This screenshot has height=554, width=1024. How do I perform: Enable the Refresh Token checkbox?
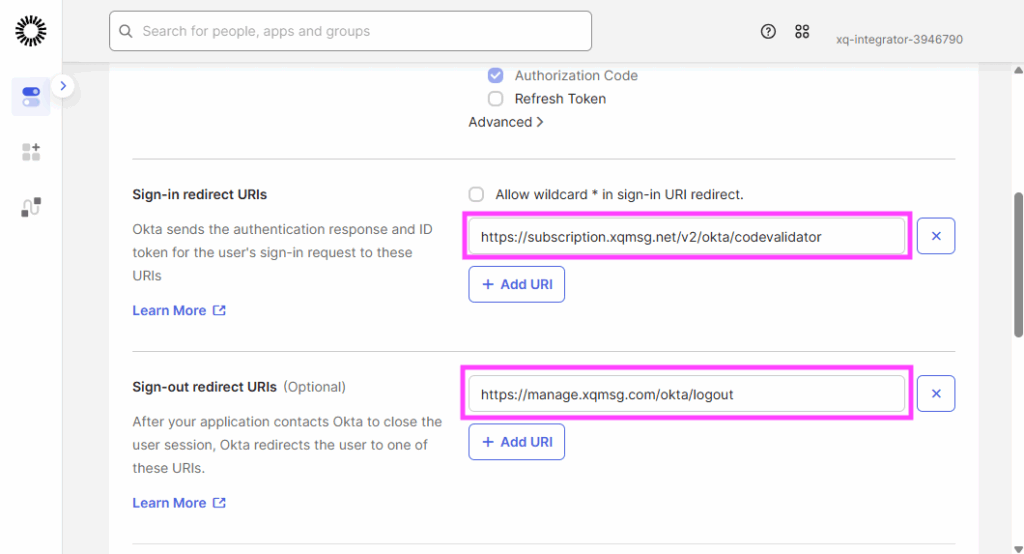pyautogui.click(x=495, y=99)
